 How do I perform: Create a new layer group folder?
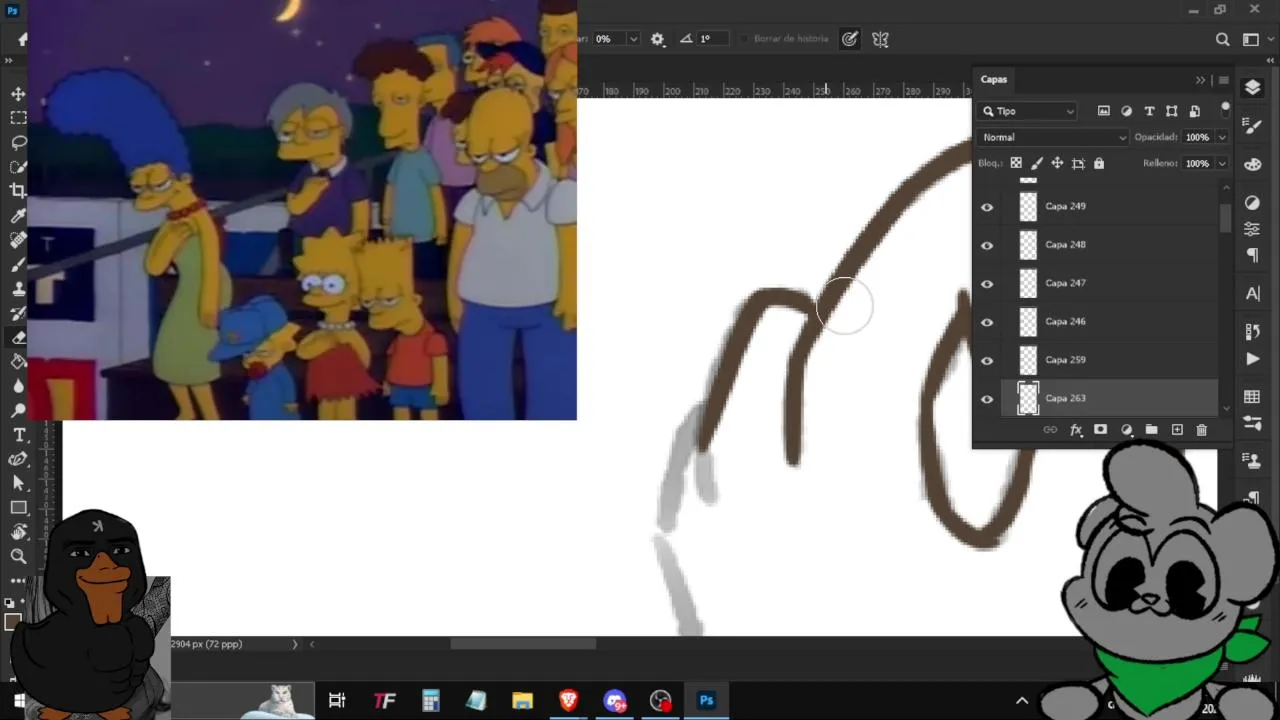pyautogui.click(x=1151, y=430)
